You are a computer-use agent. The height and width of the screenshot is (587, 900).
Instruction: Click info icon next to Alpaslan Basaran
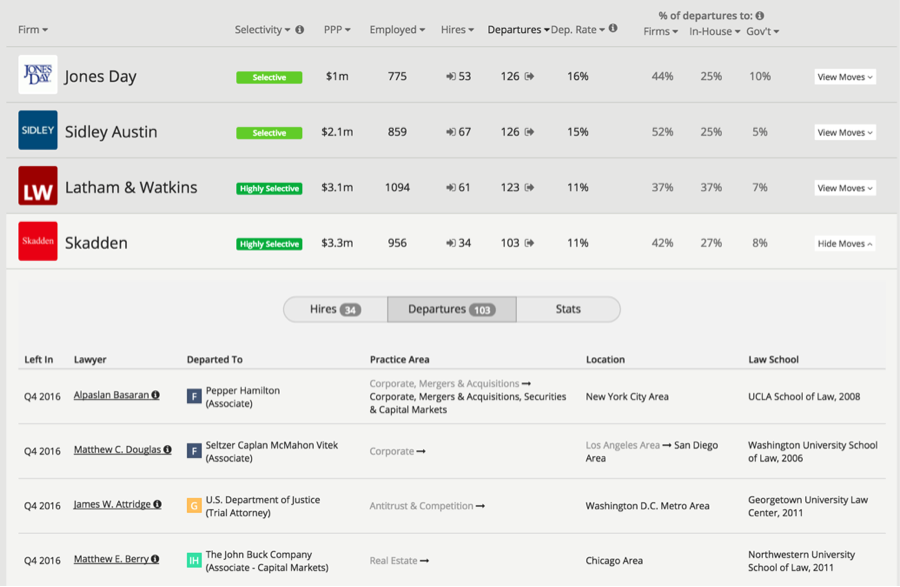156,395
